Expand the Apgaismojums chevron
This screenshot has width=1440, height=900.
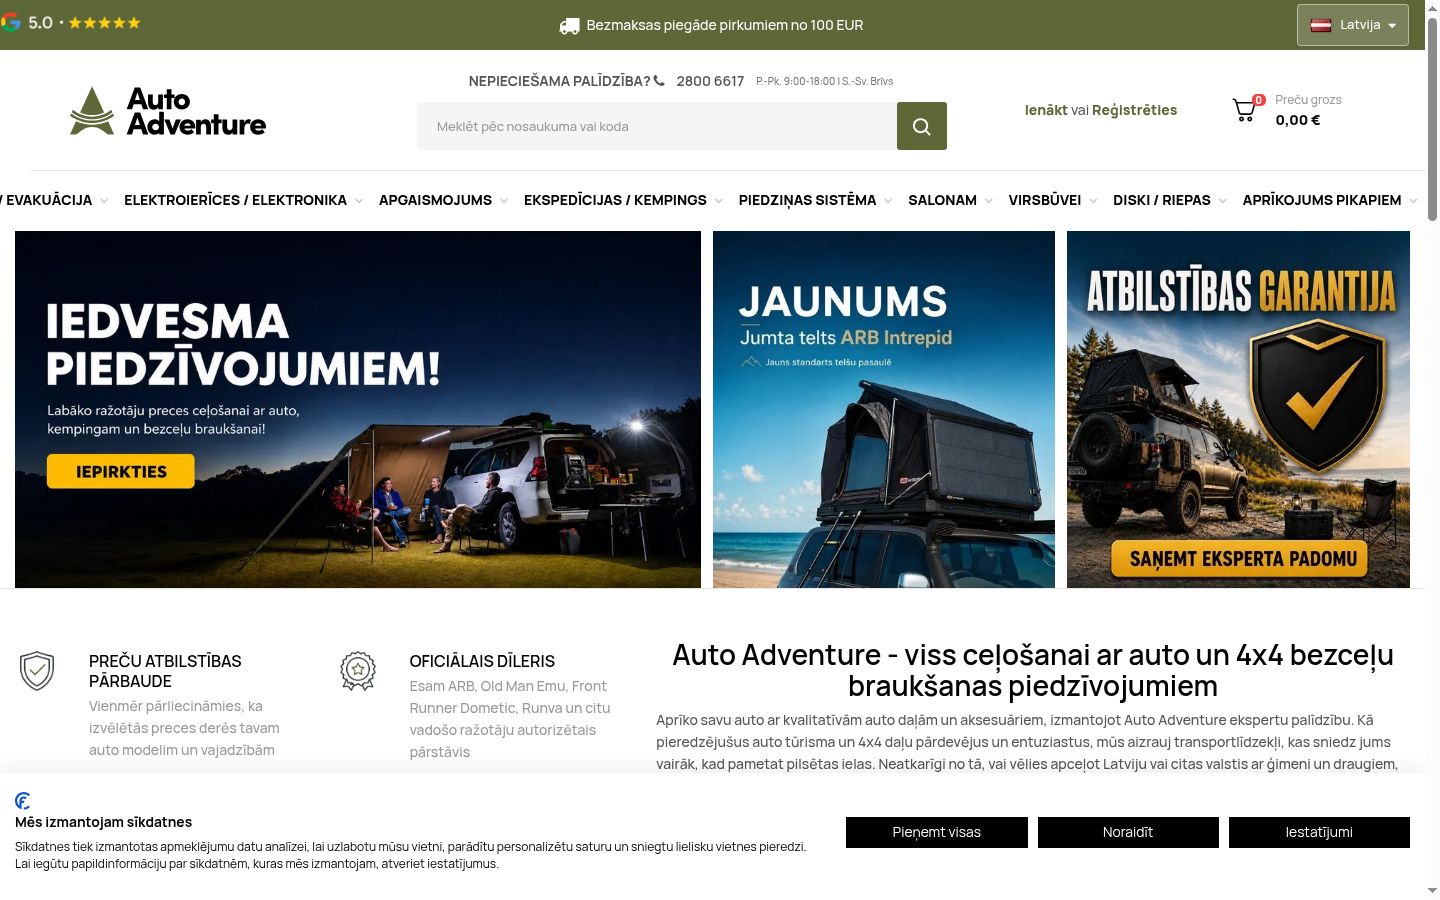pyautogui.click(x=504, y=201)
